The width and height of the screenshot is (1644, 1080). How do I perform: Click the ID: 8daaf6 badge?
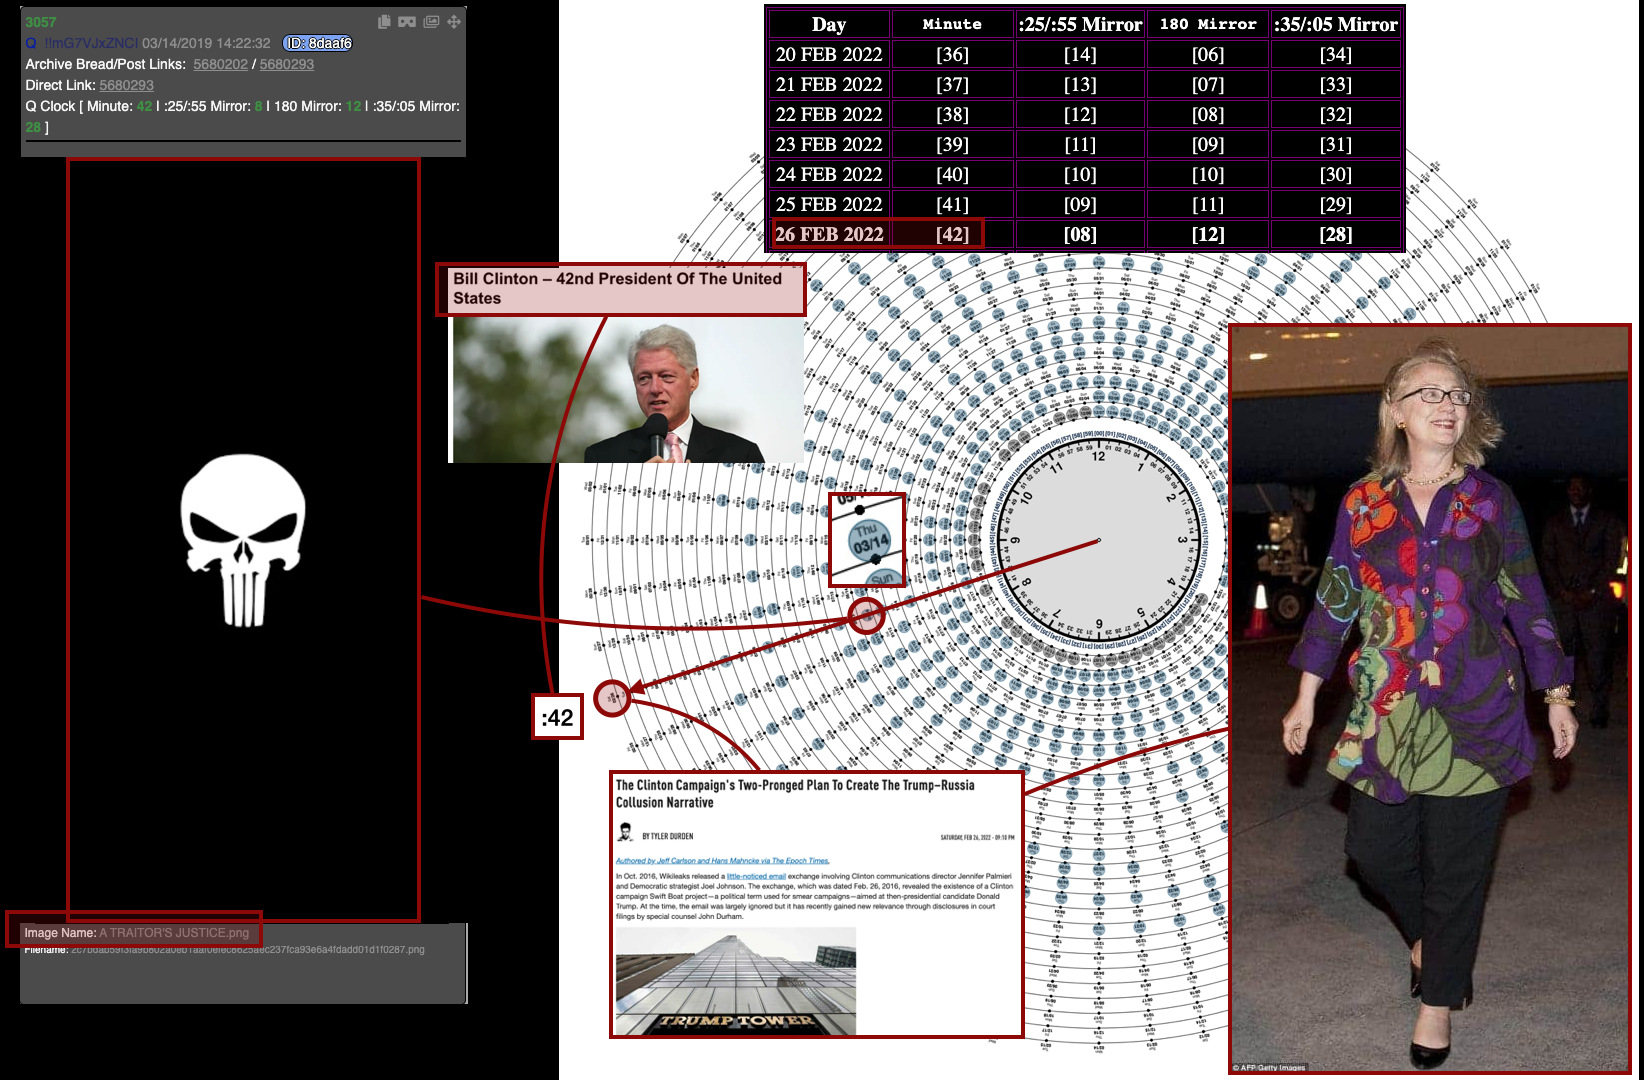click(318, 43)
